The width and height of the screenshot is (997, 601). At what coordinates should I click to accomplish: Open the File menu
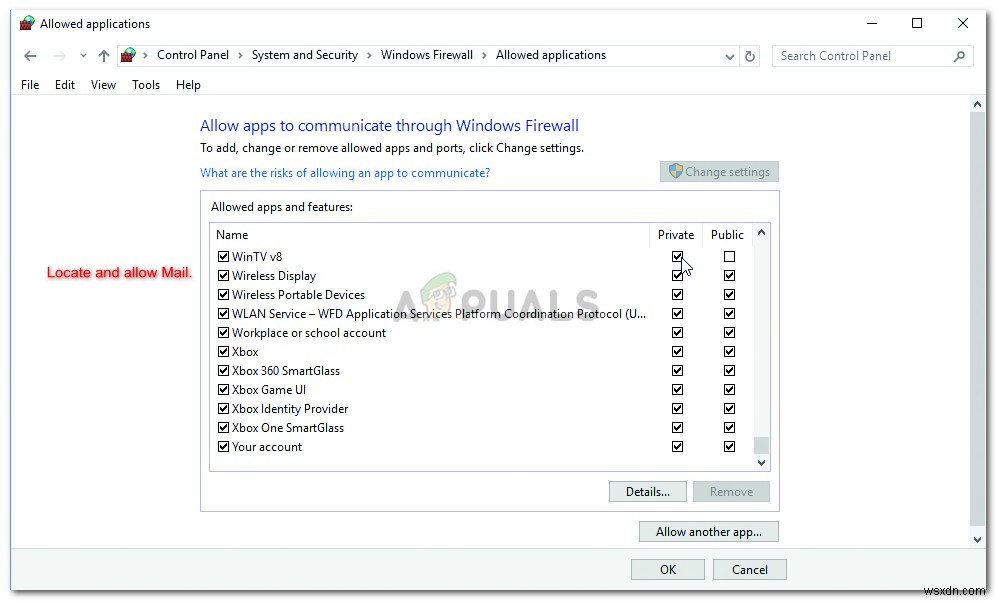30,85
